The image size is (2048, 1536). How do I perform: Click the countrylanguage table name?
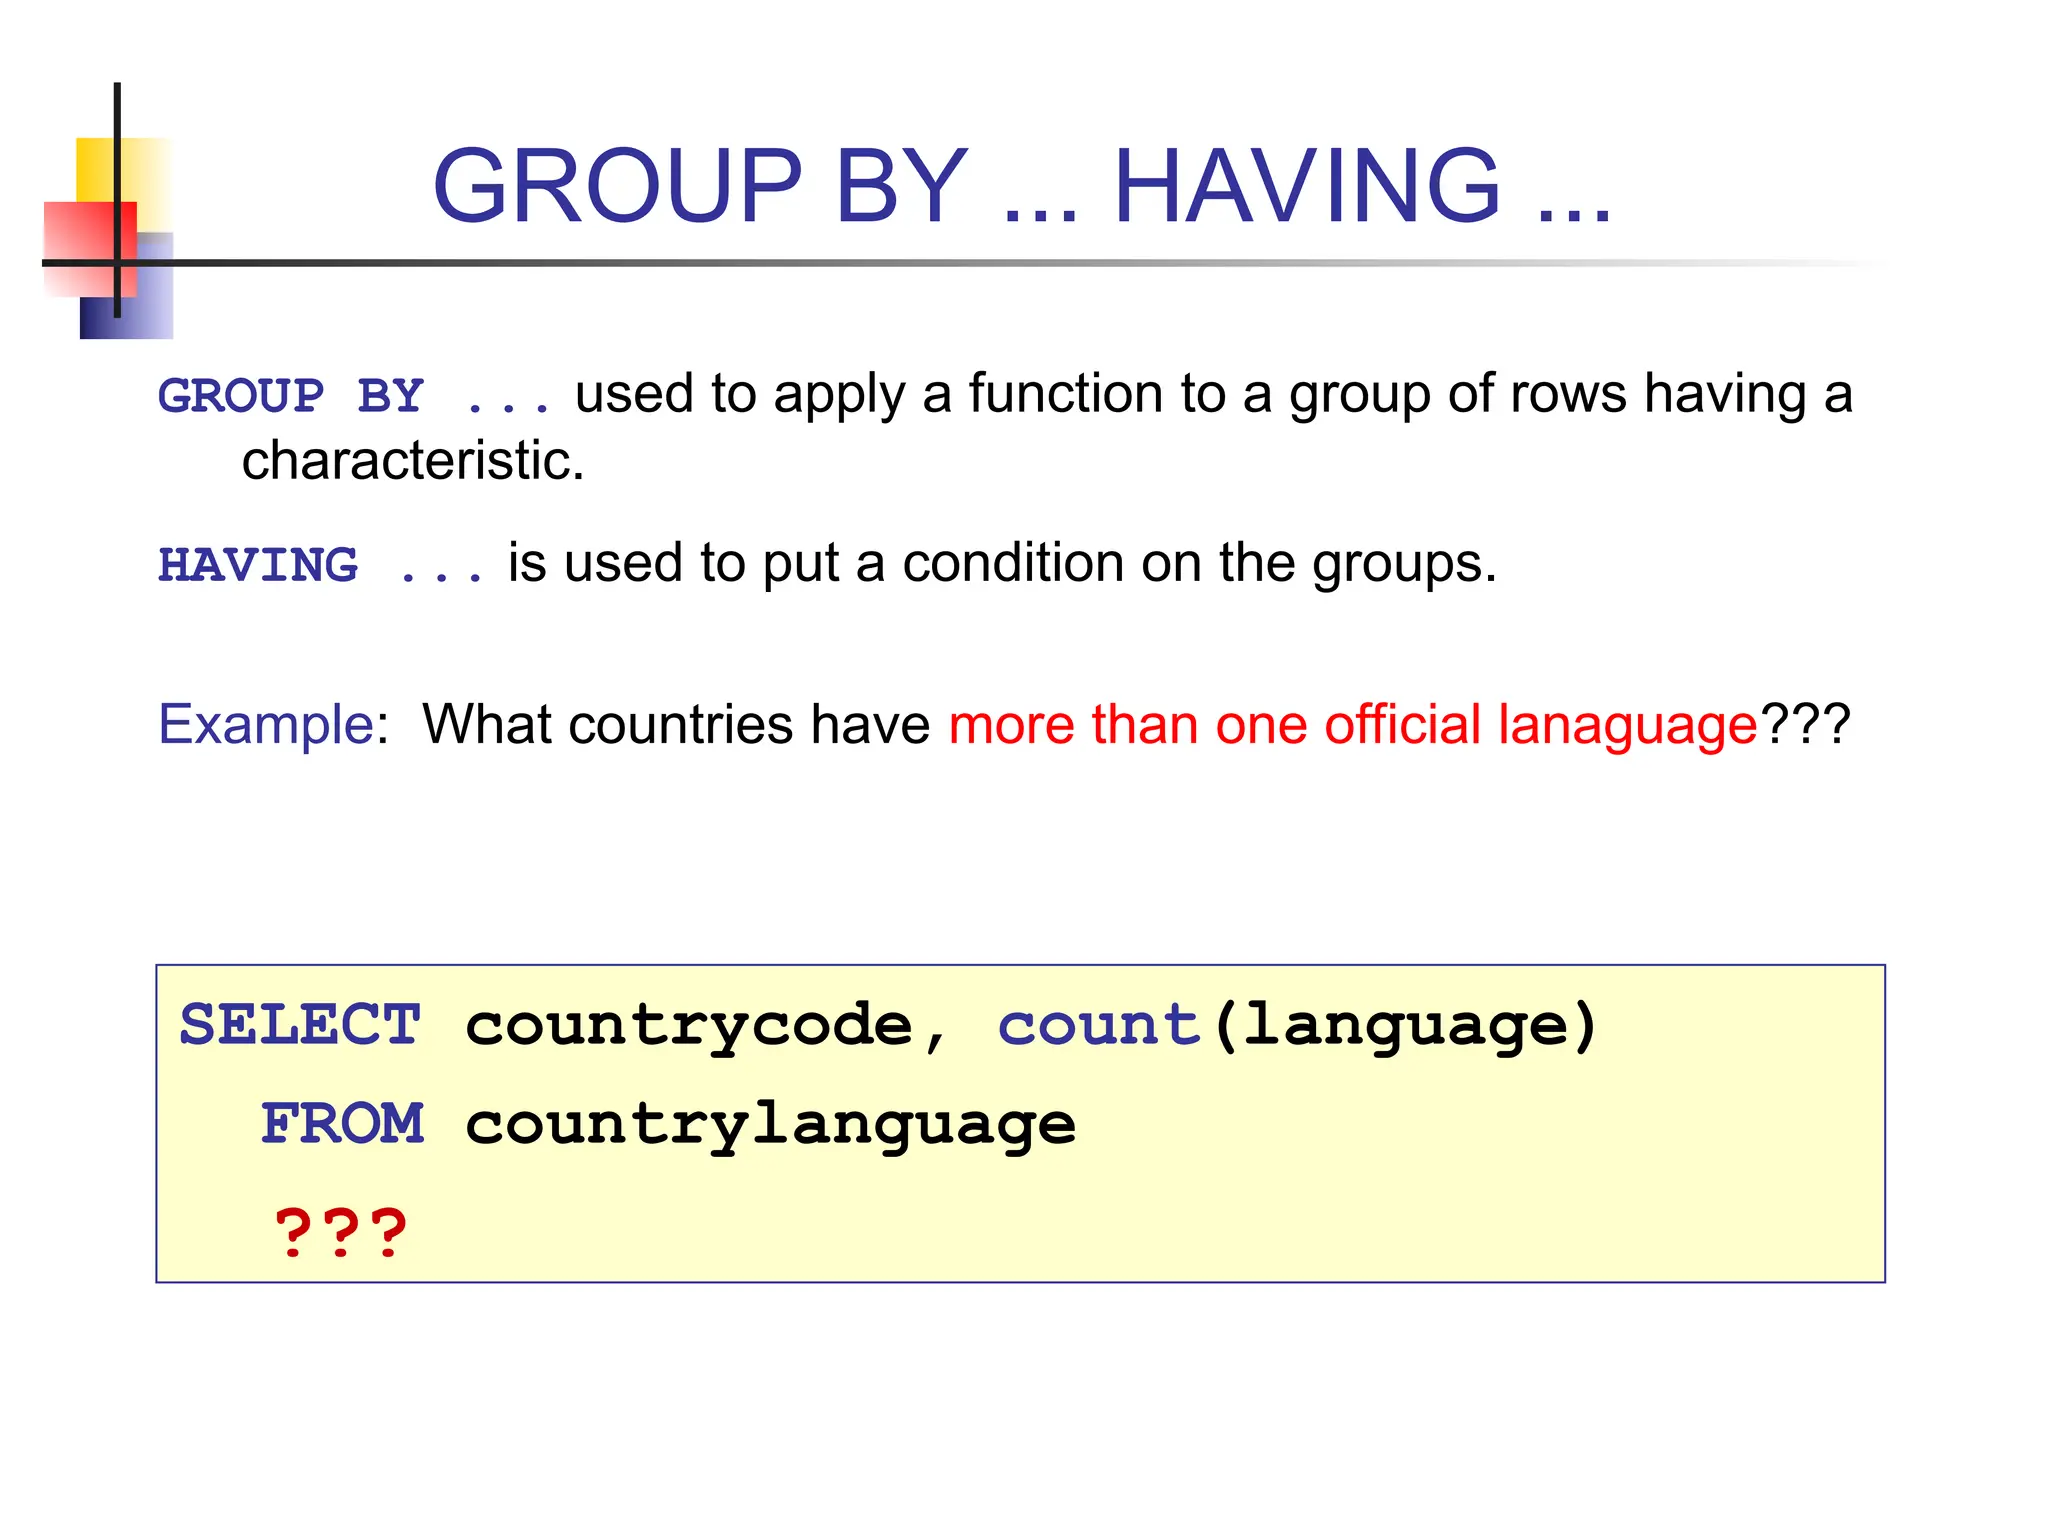click(x=770, y=1124)
